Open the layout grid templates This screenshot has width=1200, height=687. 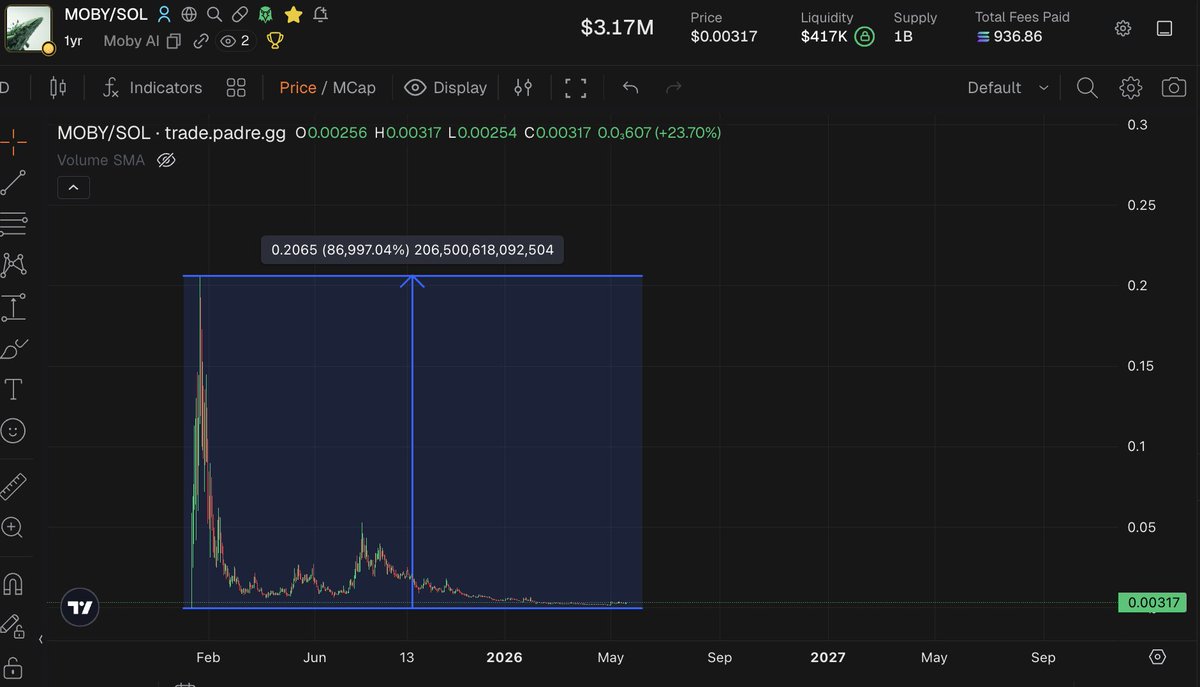click(236, 88)
